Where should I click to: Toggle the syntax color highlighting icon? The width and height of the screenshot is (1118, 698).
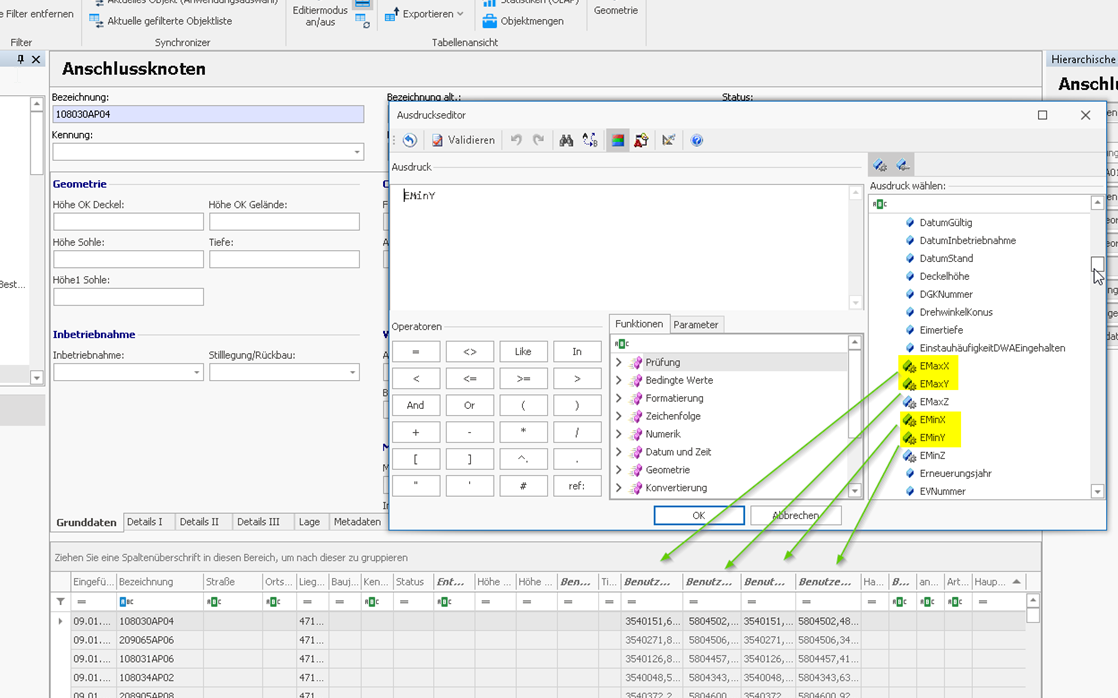(618, 141)
